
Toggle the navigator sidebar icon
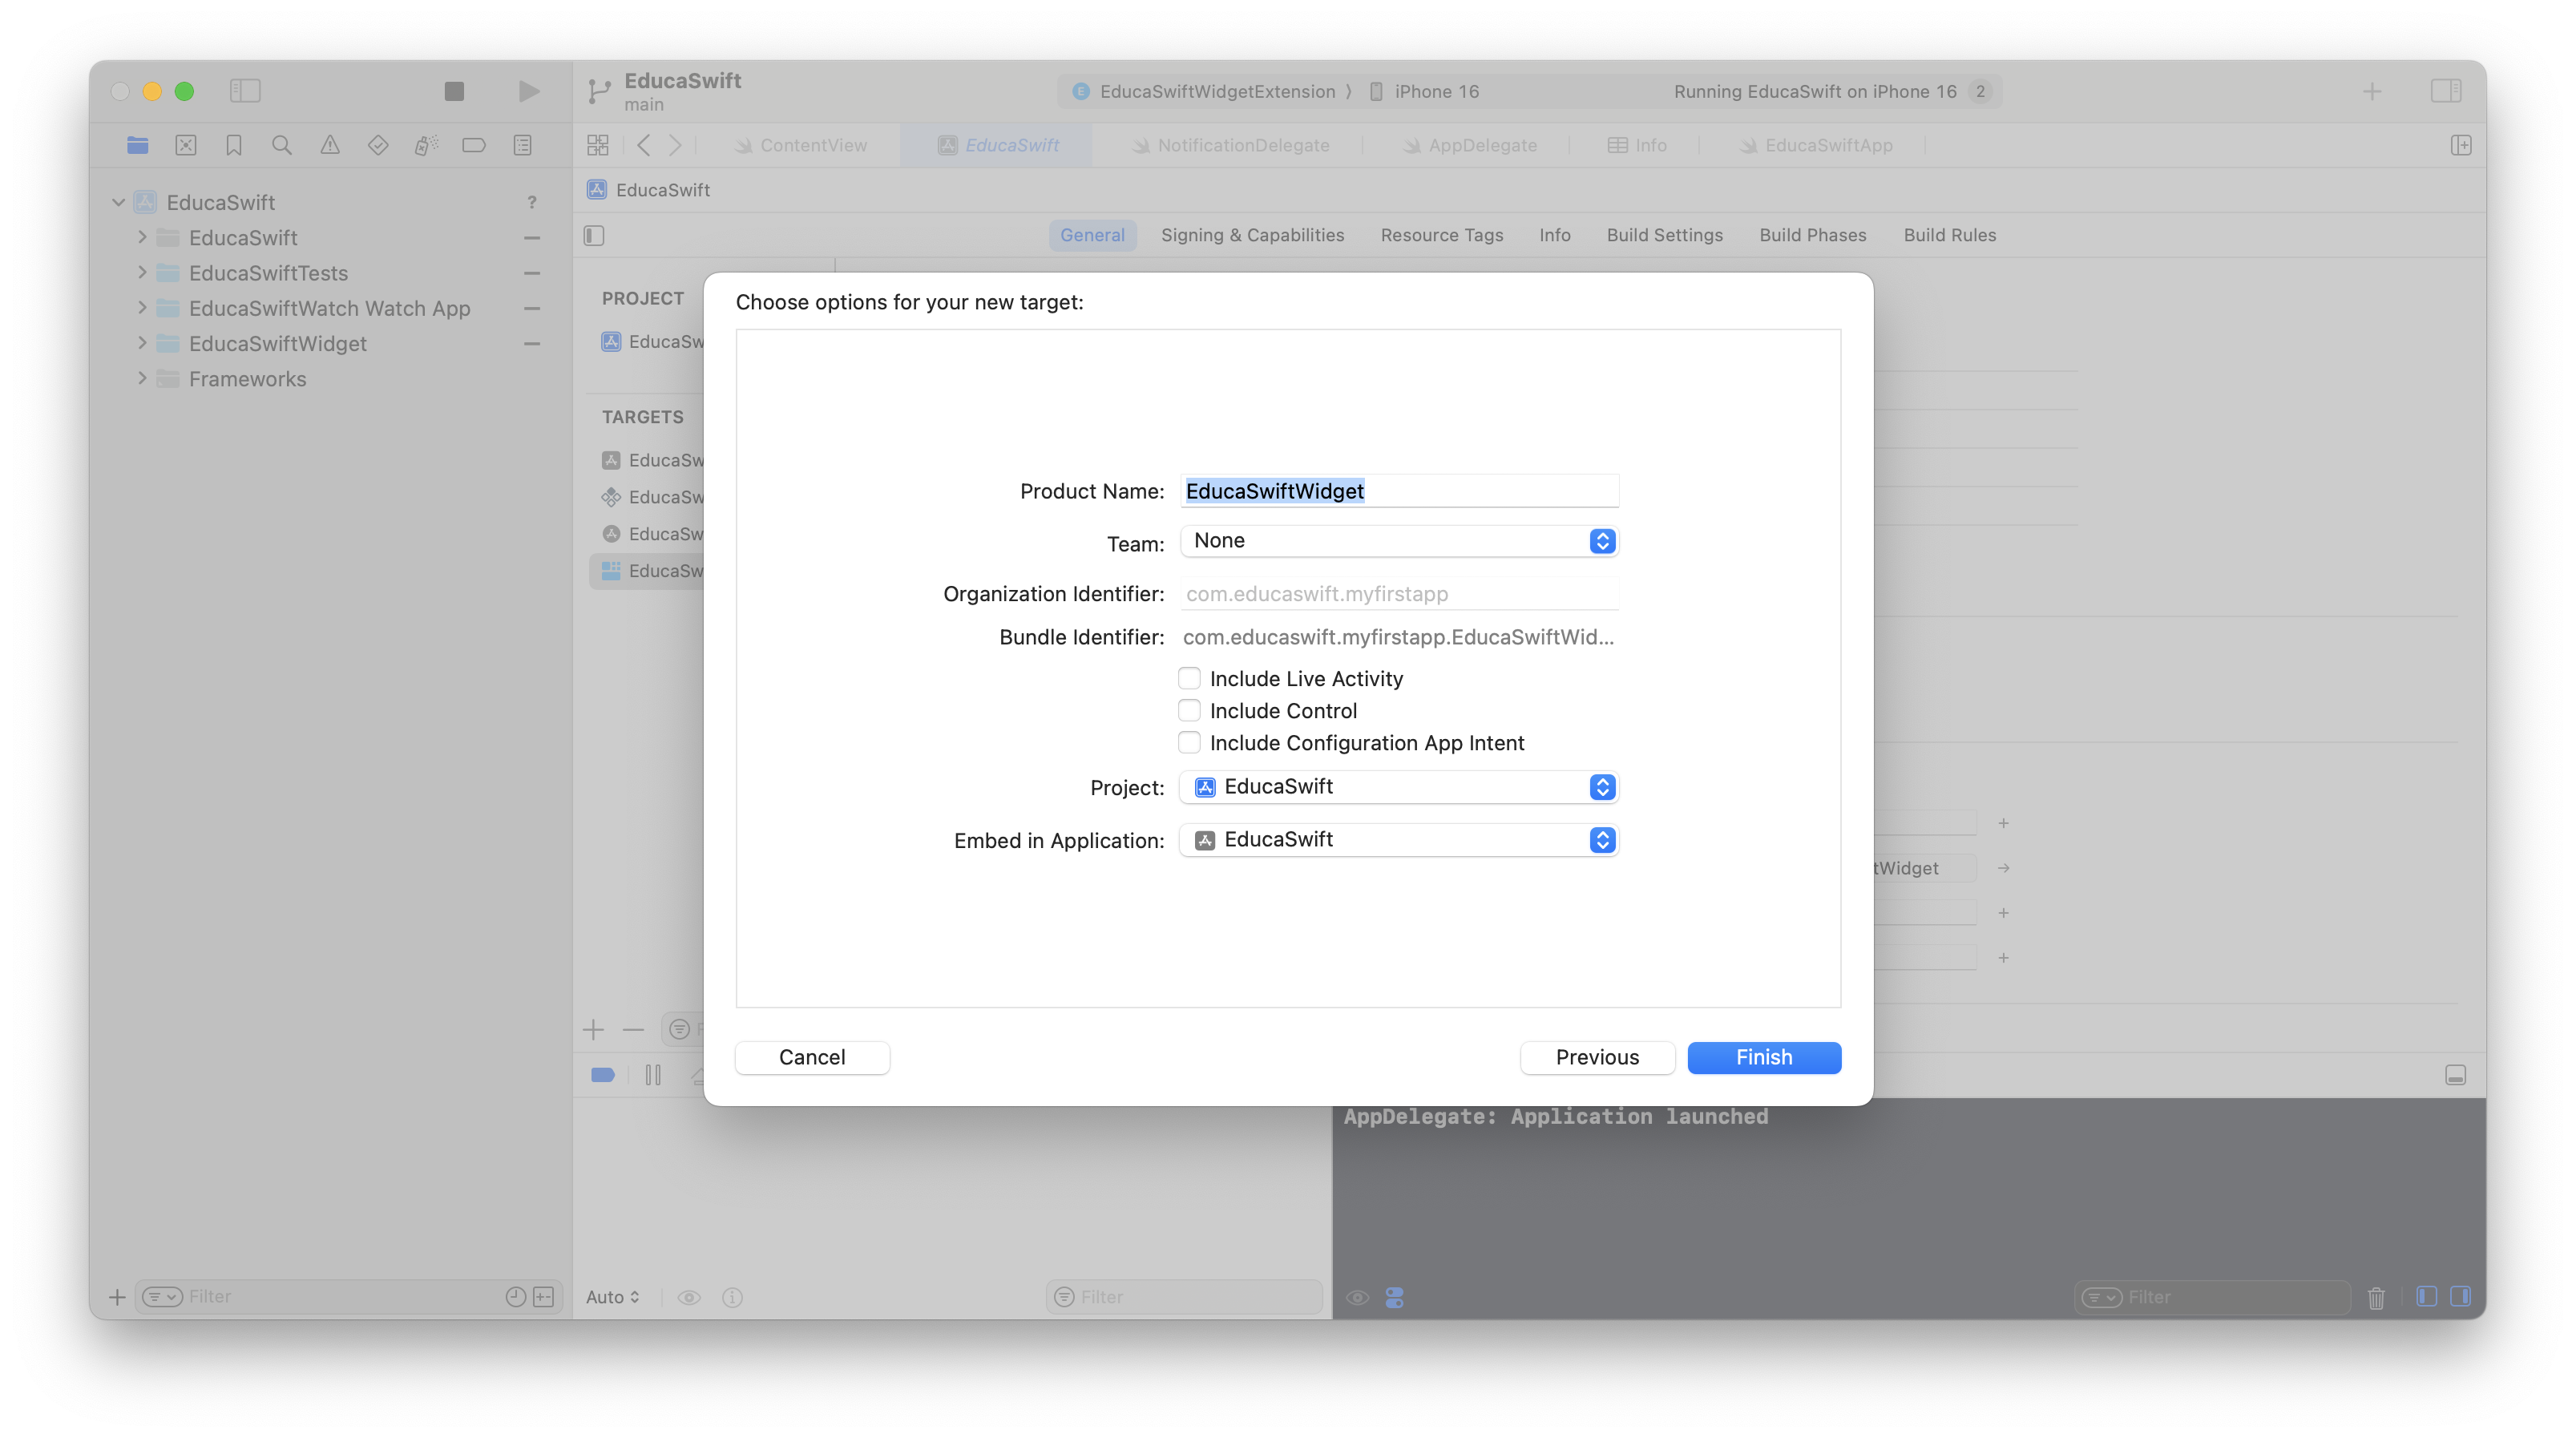tap(245, 91)
